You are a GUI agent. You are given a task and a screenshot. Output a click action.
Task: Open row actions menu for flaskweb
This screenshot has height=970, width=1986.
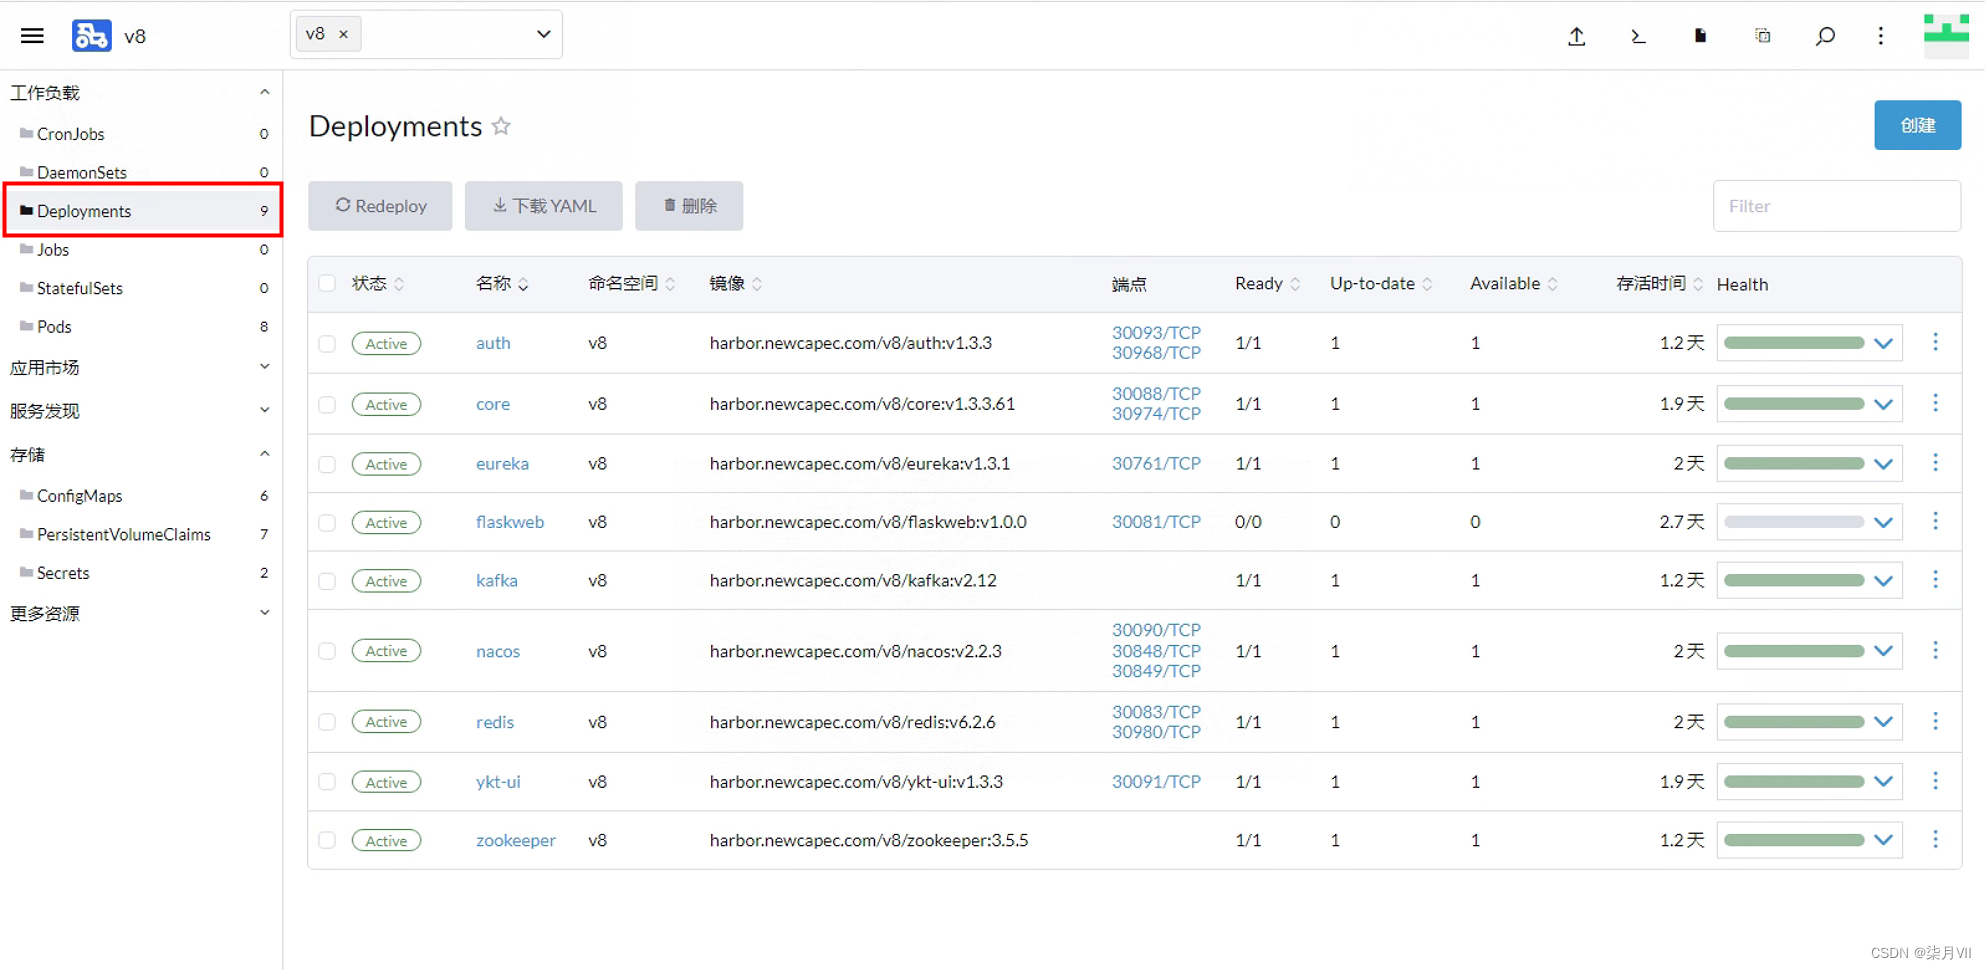tap(1935, 521)
